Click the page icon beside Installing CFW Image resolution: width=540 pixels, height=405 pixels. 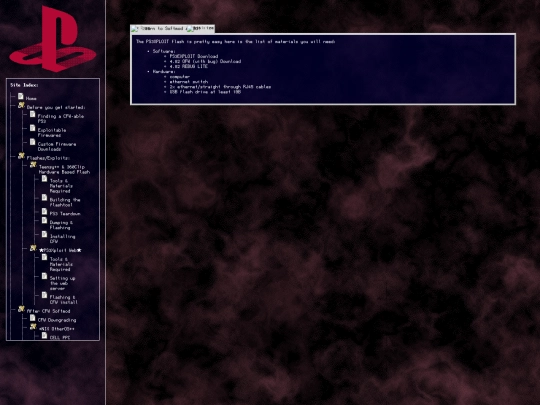tap(44, 234)
